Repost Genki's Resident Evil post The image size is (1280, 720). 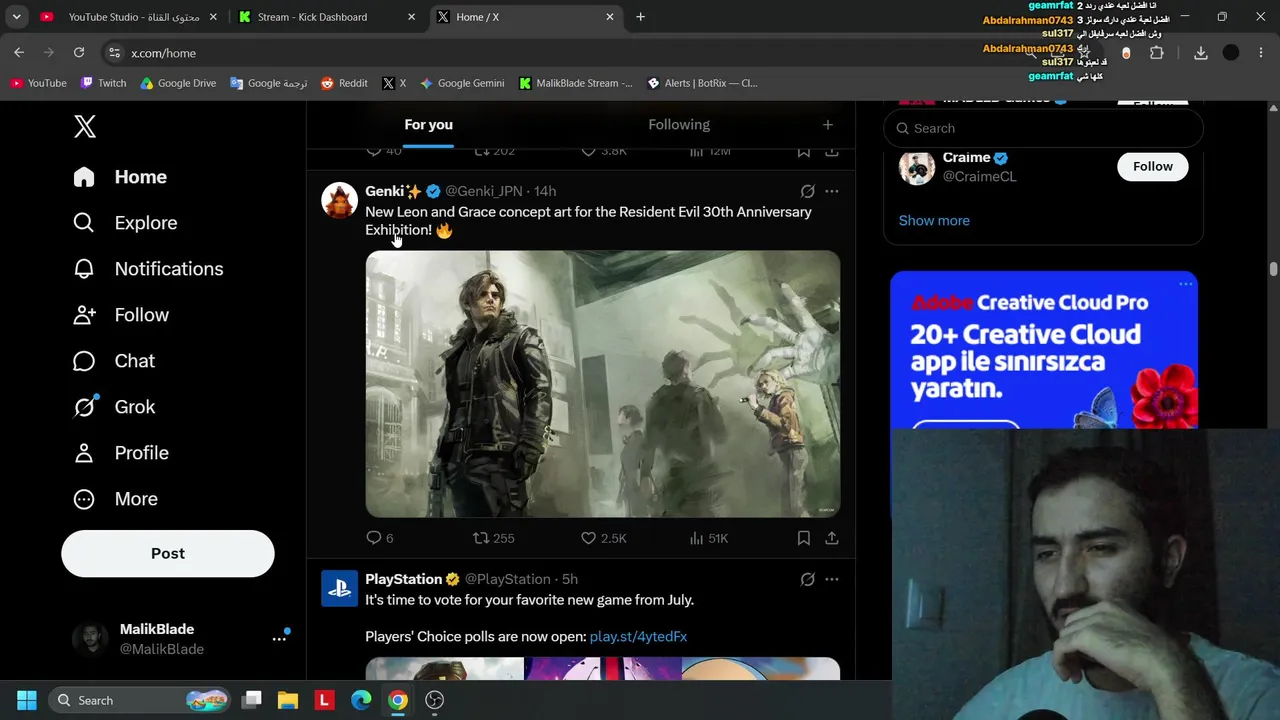click(493, 538)
